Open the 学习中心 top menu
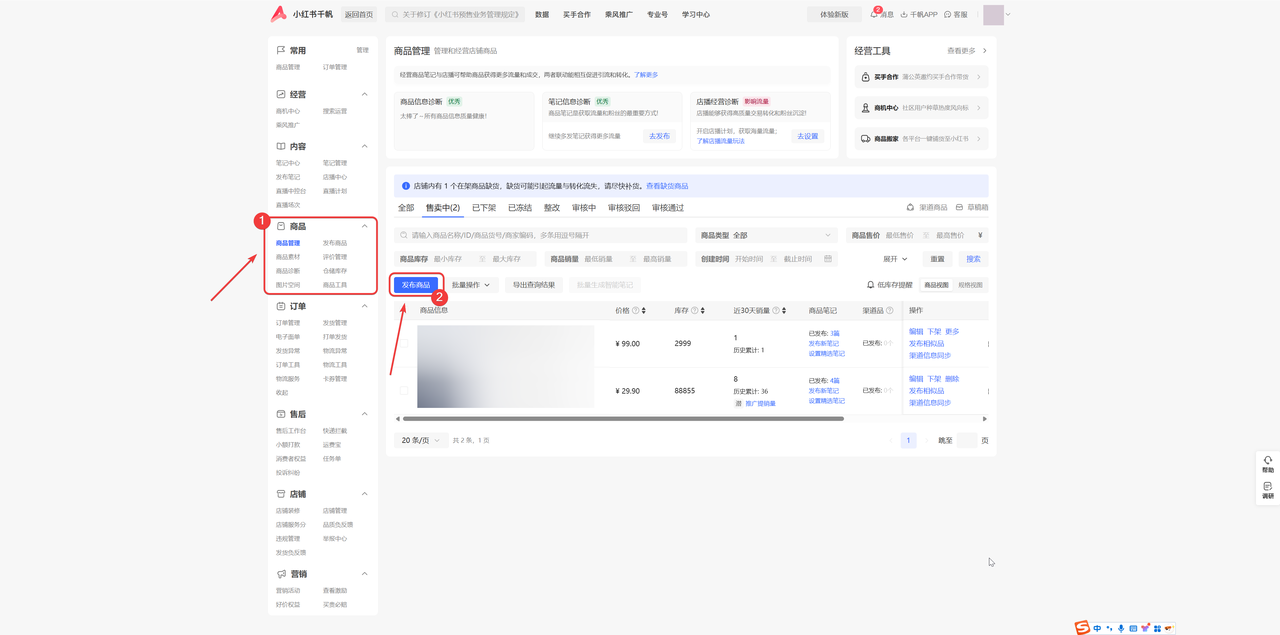Viewport: 1280px width, 635px height. pyautogui.click(x=695, y=15)
